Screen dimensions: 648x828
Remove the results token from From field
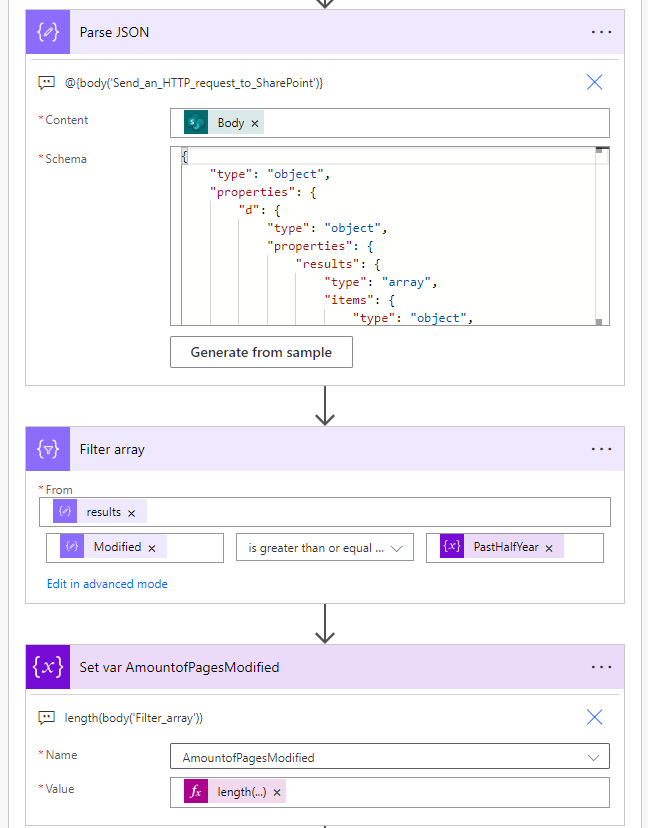131,512
